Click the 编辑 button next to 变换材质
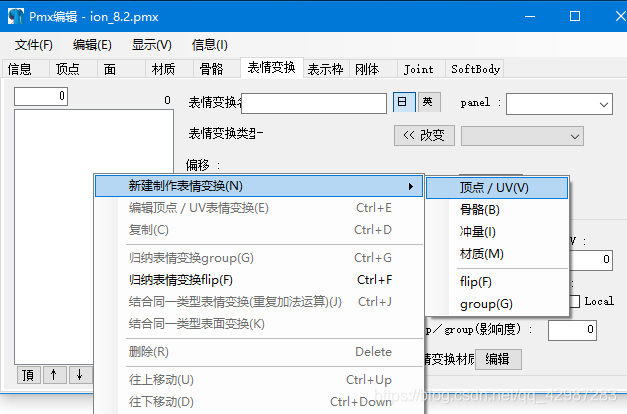The width and height of the screenshot is (627, 414). pyautogui.click(x=498, y=359)
